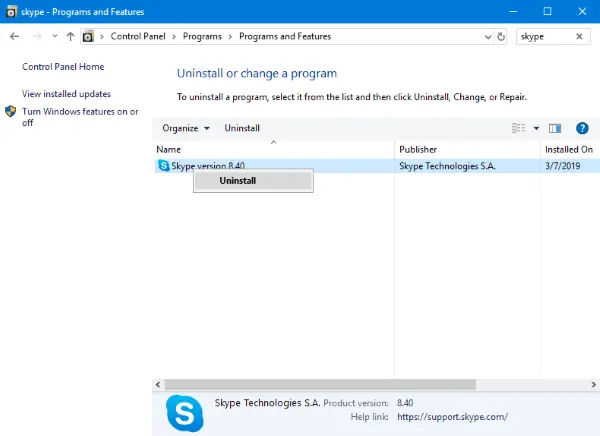The image size is (600, 436).
Task: Click the Control Panel icon in address bar
Action: coord(88,36)
